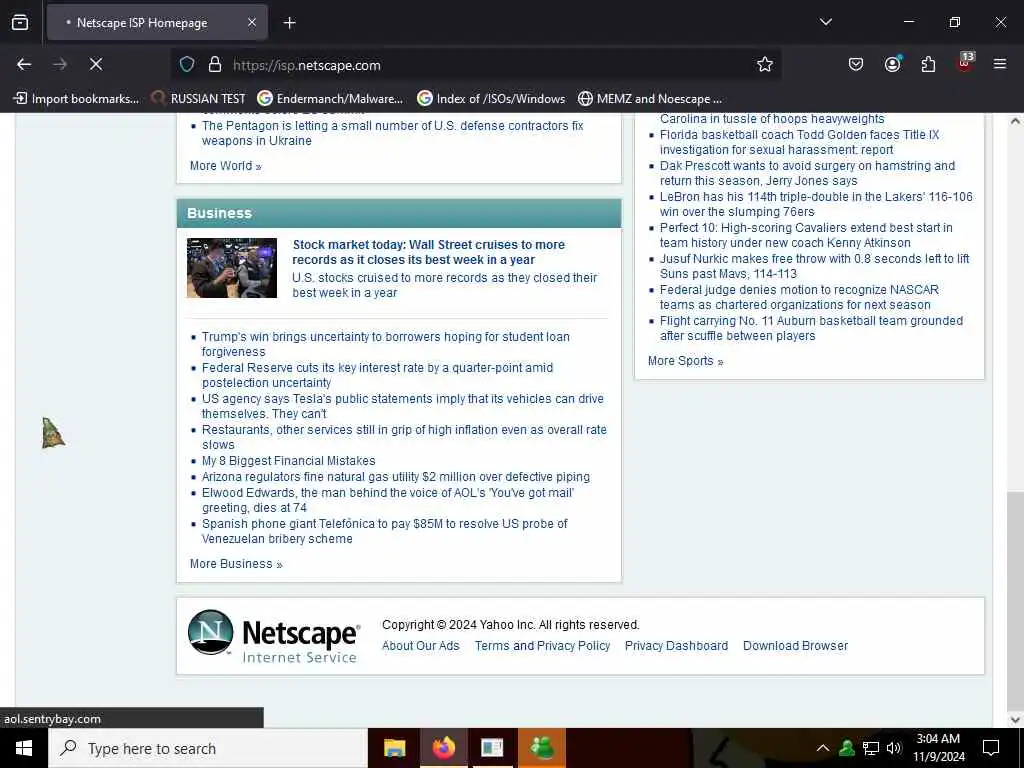This screenshot has width=1024, height=768.
Task: Open Firefox account menu
Action: point(892,64)
